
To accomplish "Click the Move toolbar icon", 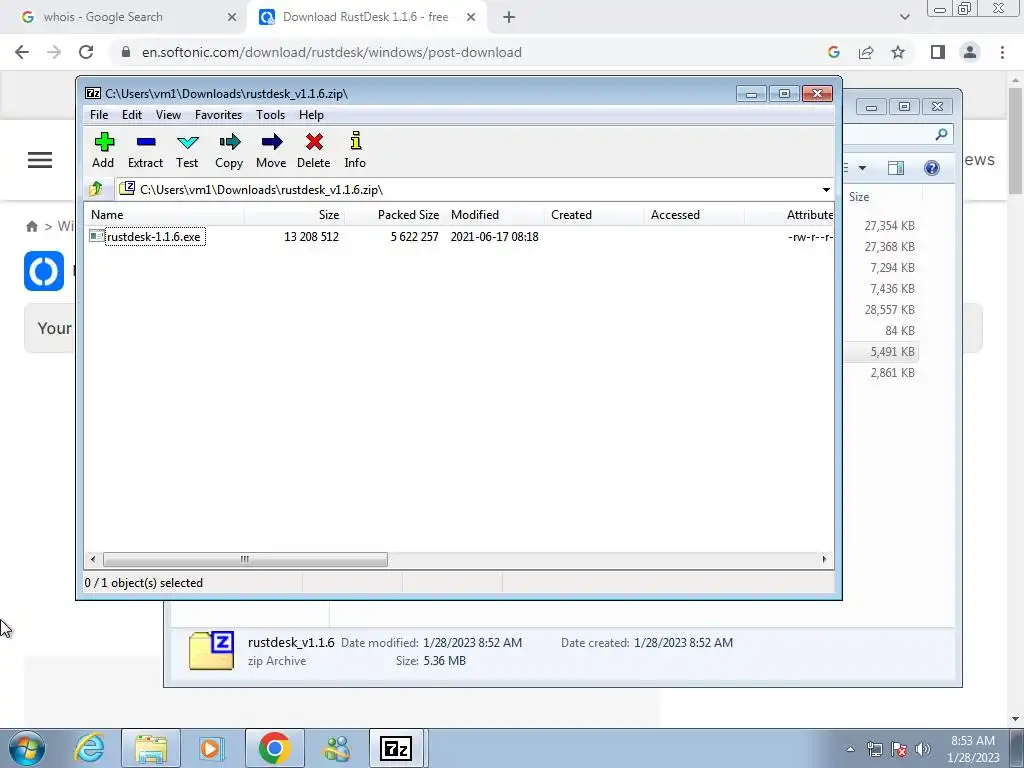I will (271, 151).
